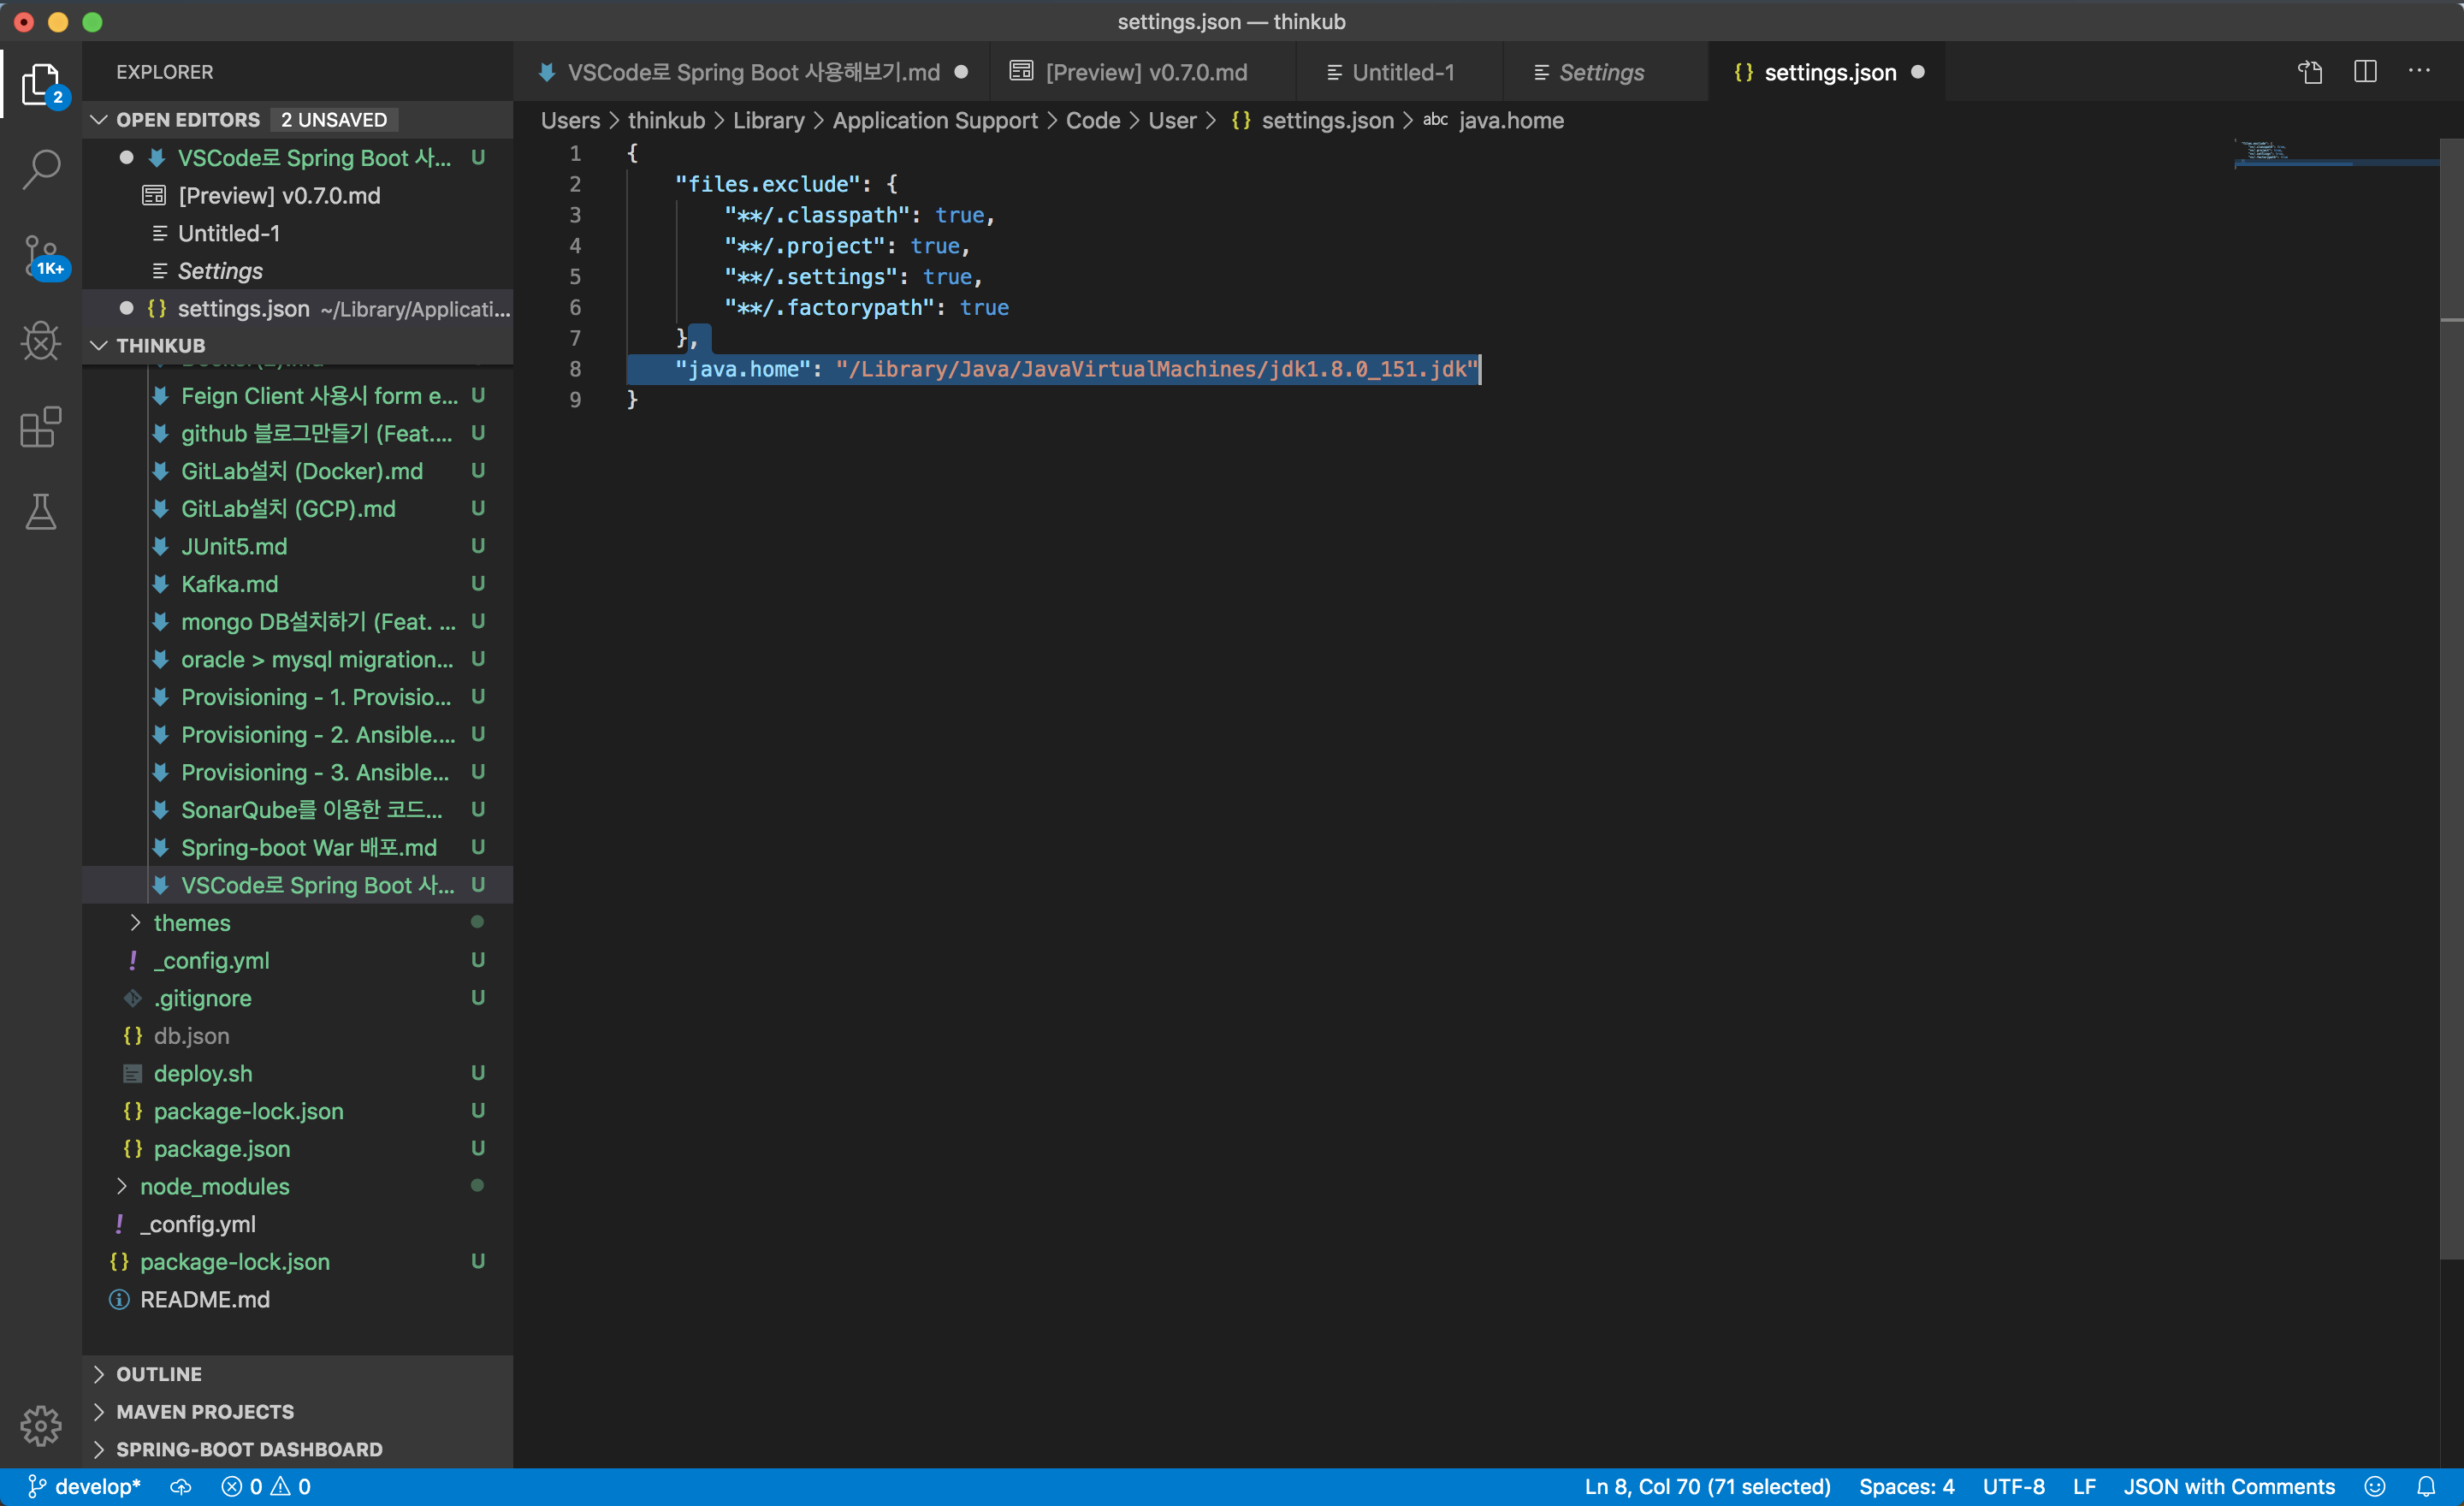Click unsaved dot on VSCode로 Spring Boot tab
Screen dimensions: 2464x1506
(961, 72)
